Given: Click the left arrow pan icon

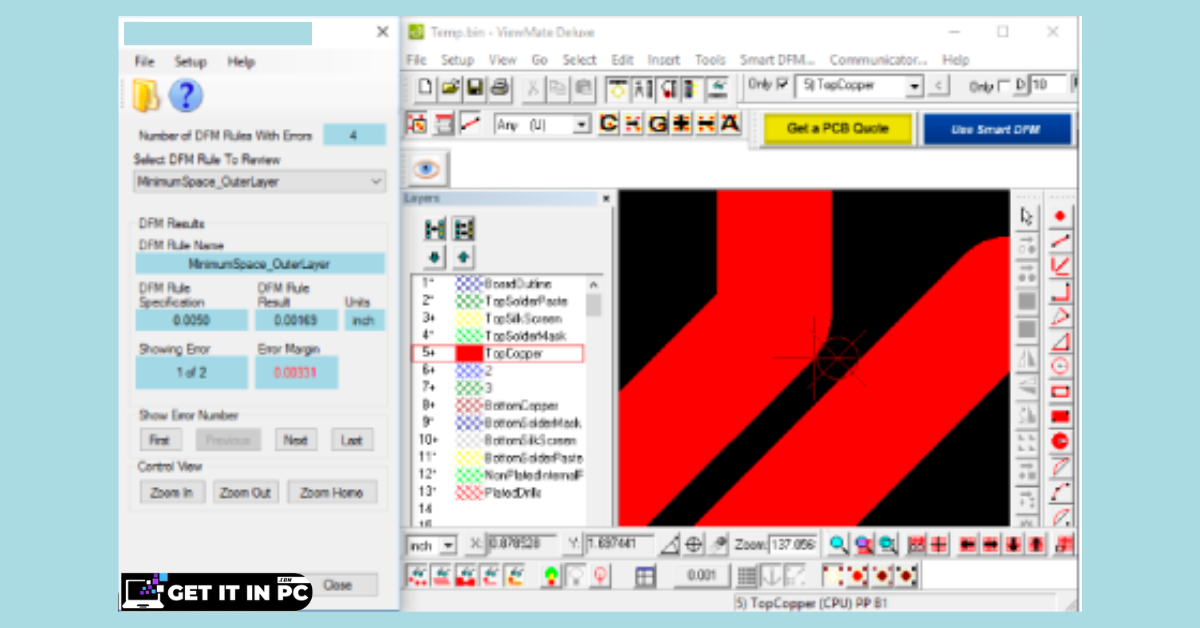Looking at the screenshot, I should pos(967,545).
